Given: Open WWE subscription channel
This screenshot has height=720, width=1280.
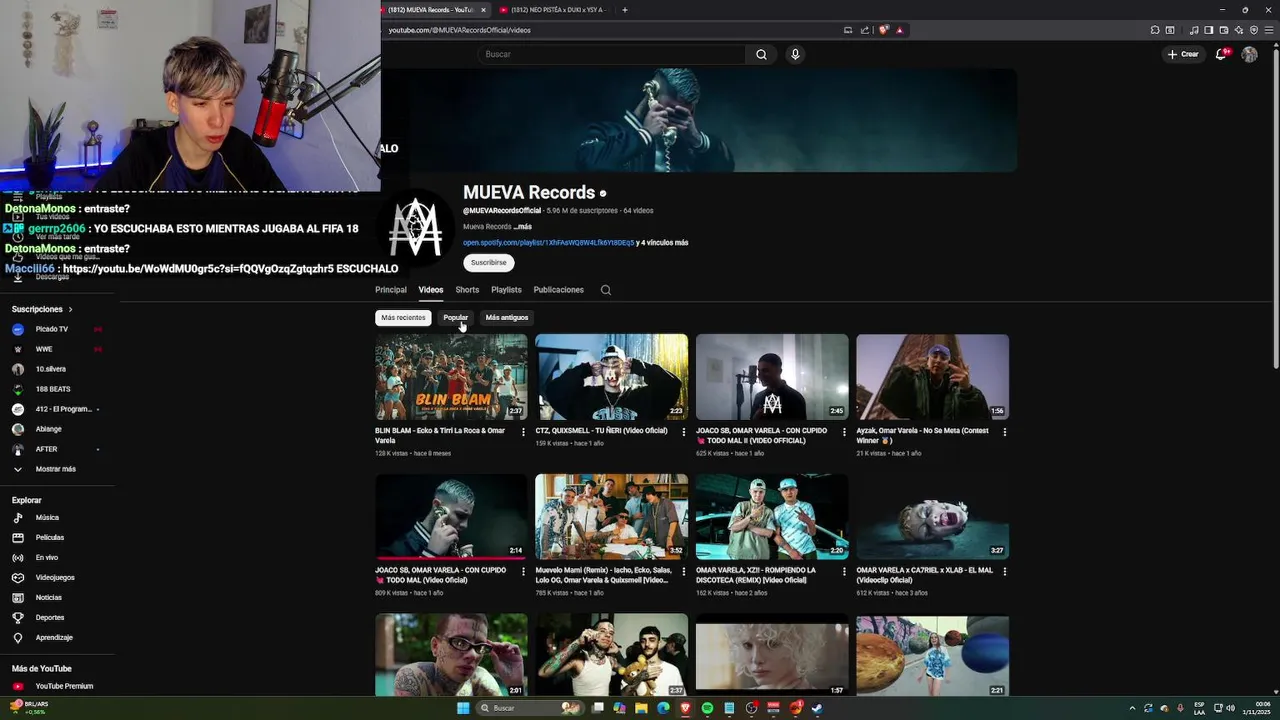Looking at the screenshot, I should 44,349.
